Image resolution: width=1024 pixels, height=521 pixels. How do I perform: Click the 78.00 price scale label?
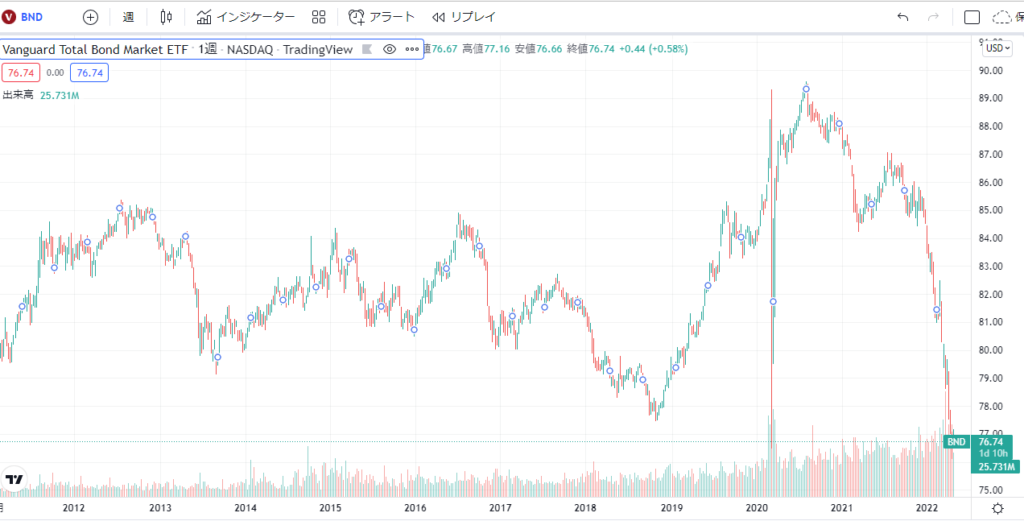991,406
